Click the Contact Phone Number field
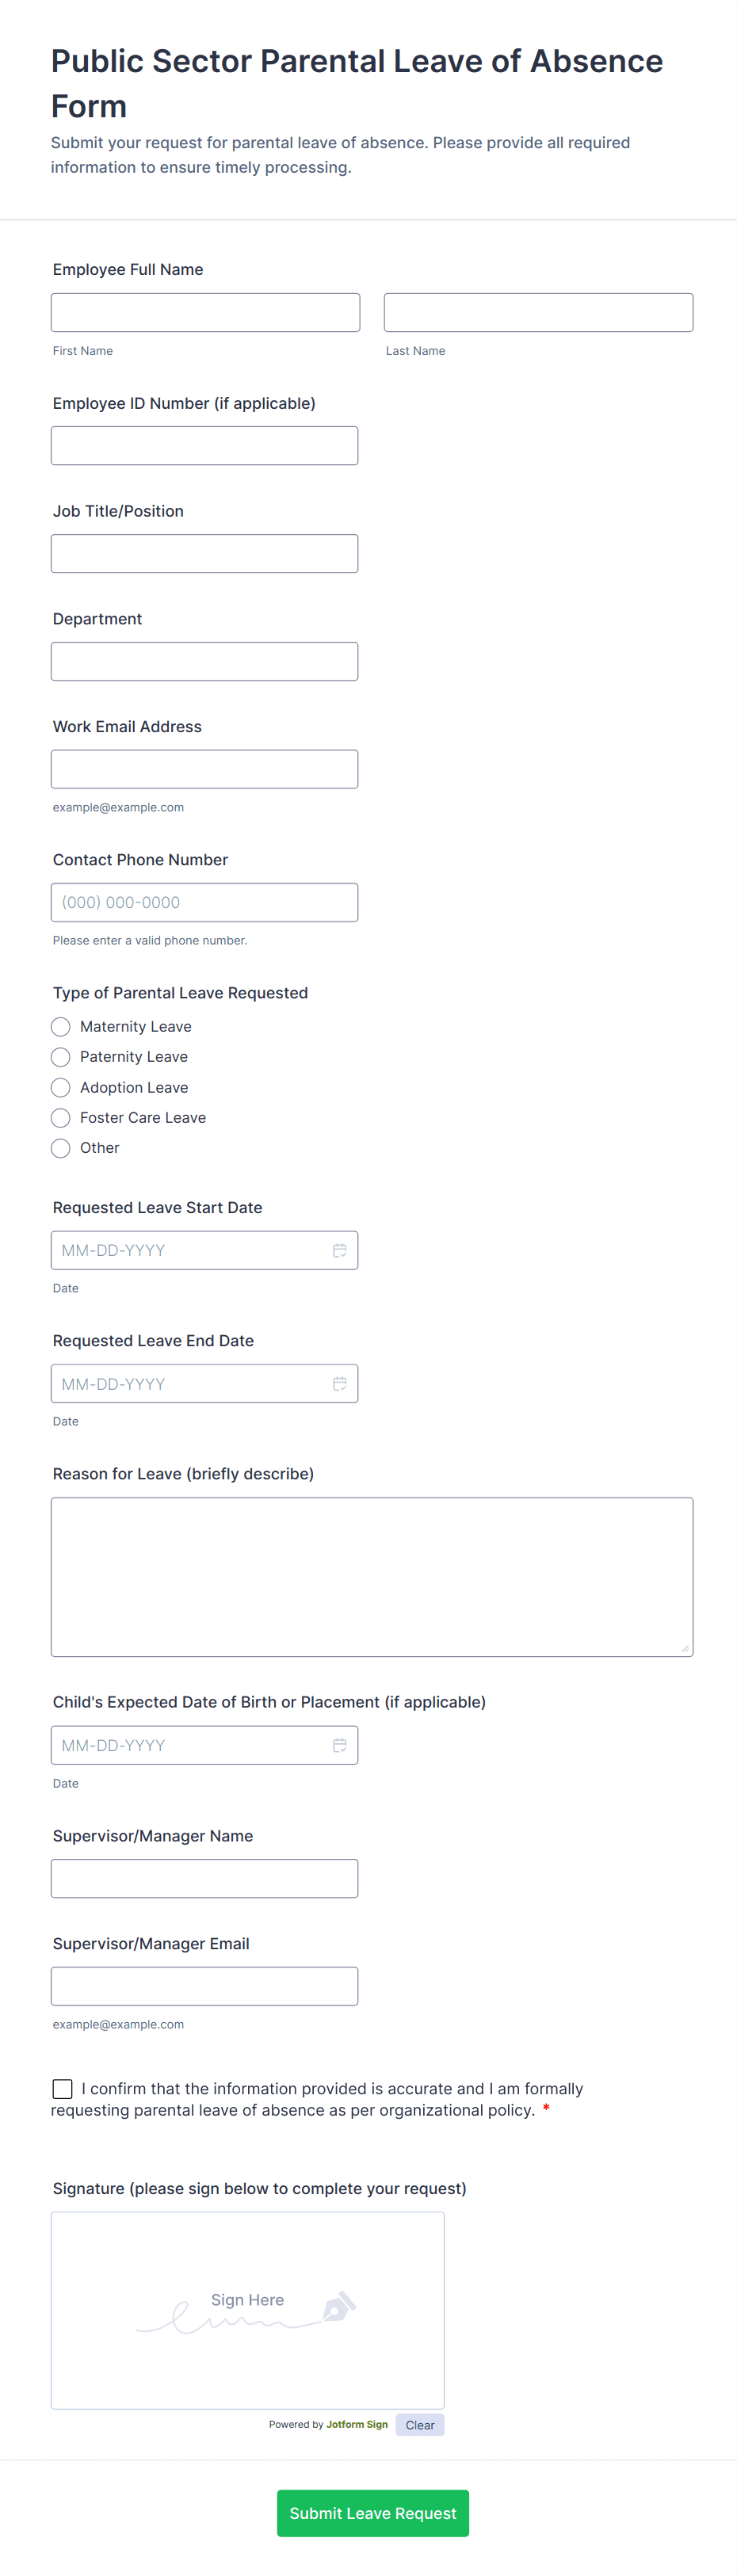737x2576 pixels. pyautogui.click(x=204, y=902)
